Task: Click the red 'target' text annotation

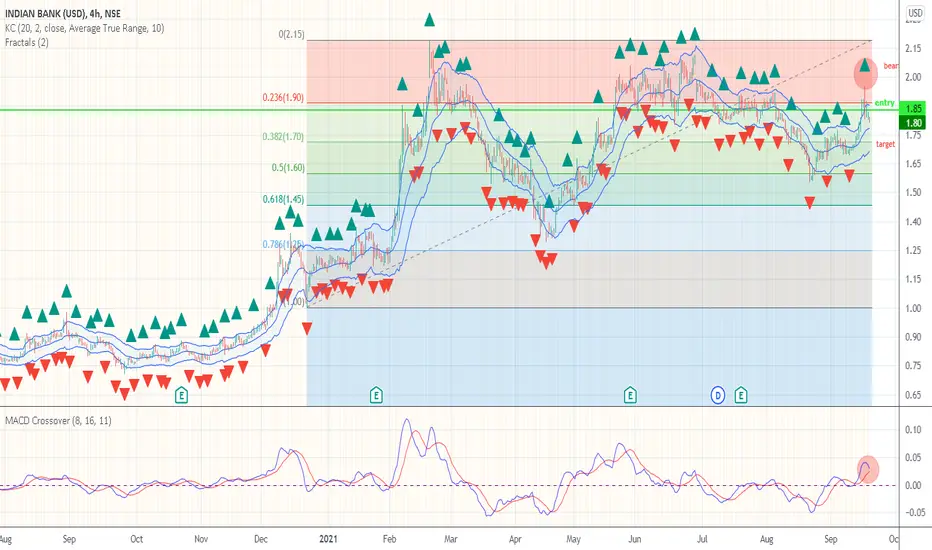Action: 885,144
